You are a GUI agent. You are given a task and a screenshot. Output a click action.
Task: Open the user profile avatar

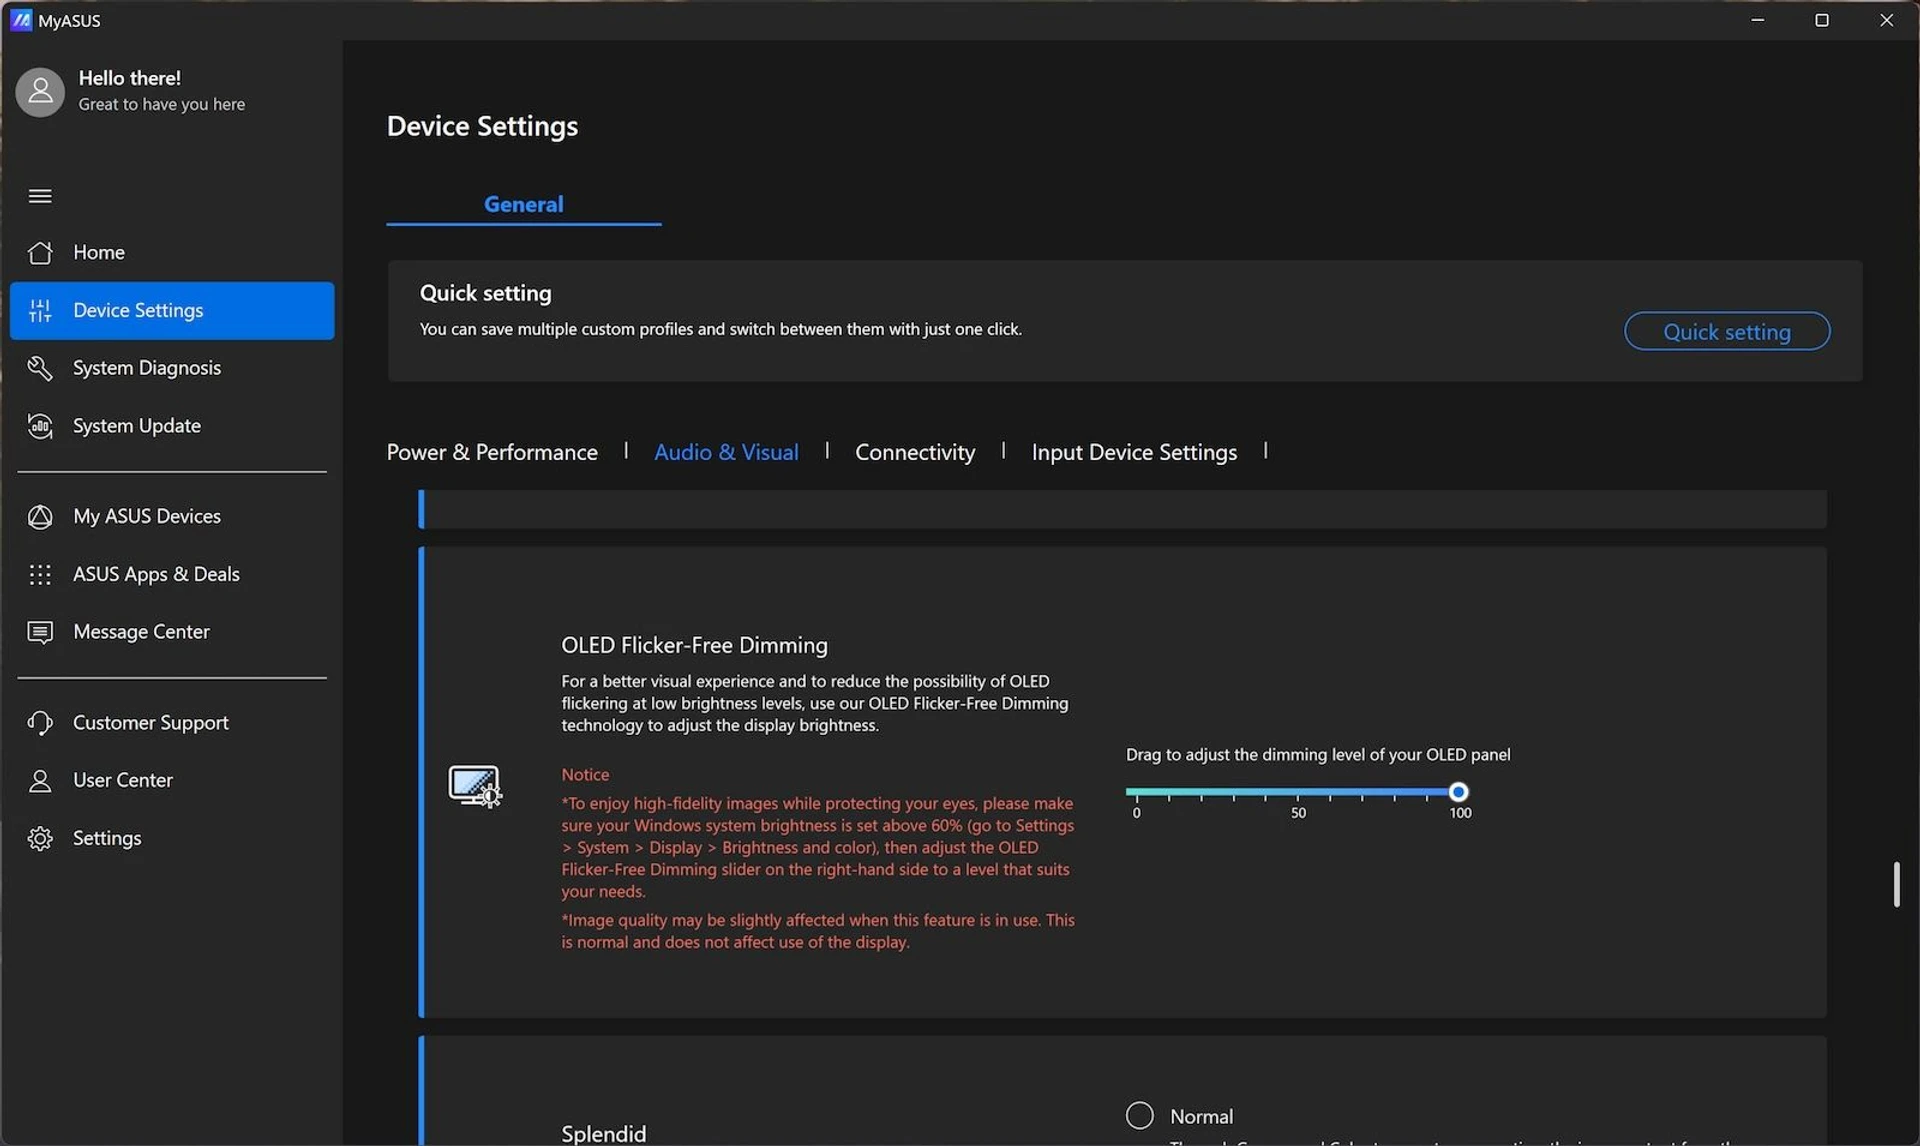pyautogui.click(x=40, y=92)
